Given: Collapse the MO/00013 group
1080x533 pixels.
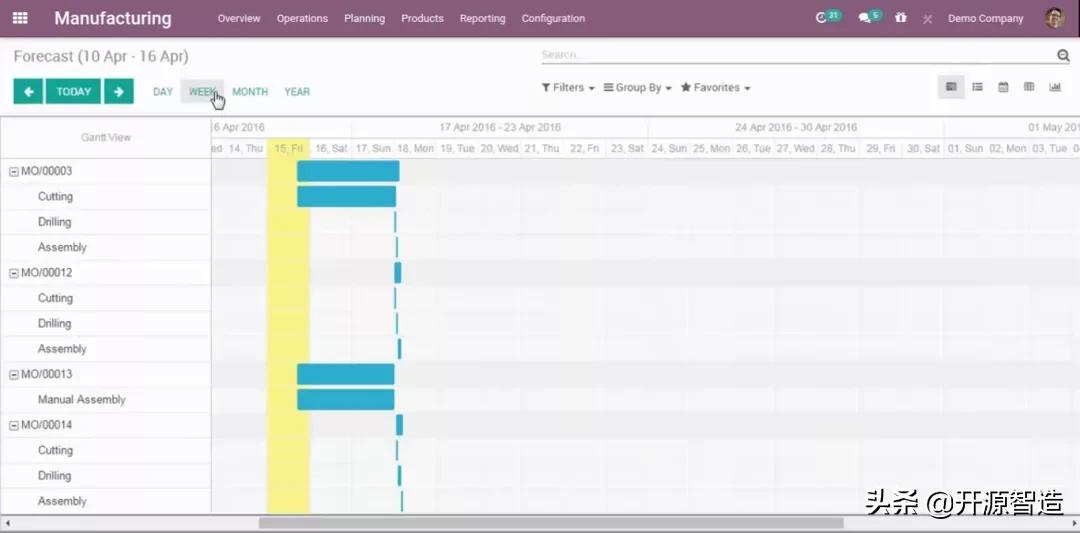Looking at the screenshot, I should tap(13, 375).
